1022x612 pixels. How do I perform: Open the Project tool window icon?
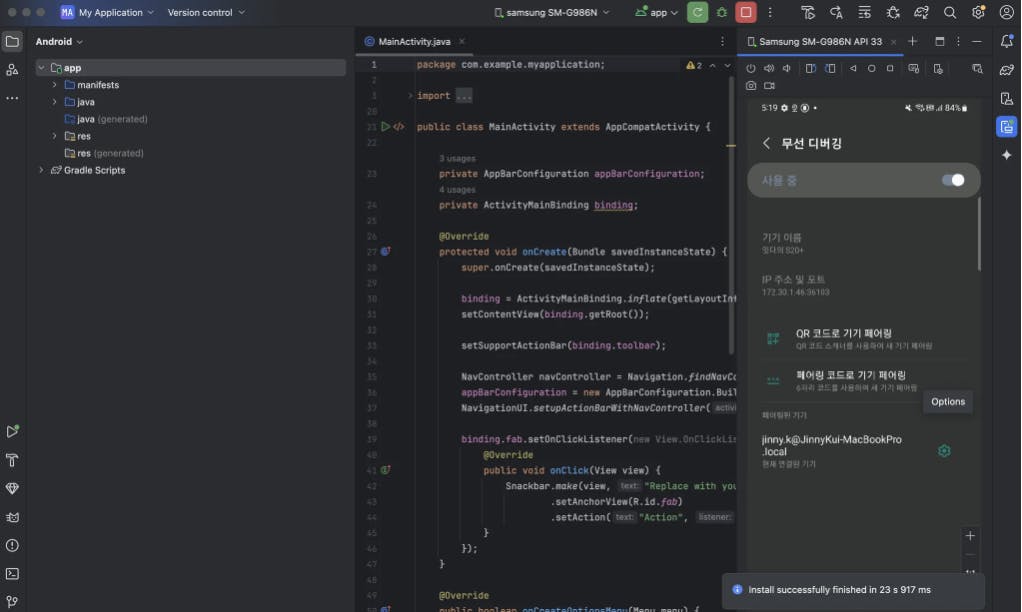coord(12,42)
